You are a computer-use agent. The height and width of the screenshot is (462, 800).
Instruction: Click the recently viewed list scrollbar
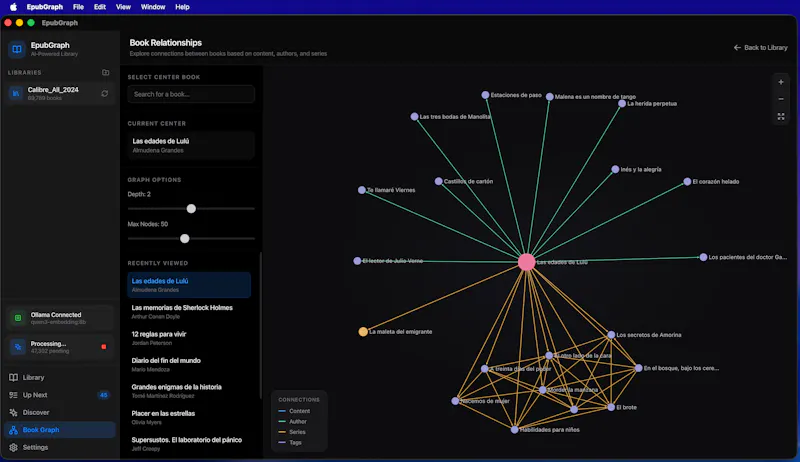click(x=261, y=325)
